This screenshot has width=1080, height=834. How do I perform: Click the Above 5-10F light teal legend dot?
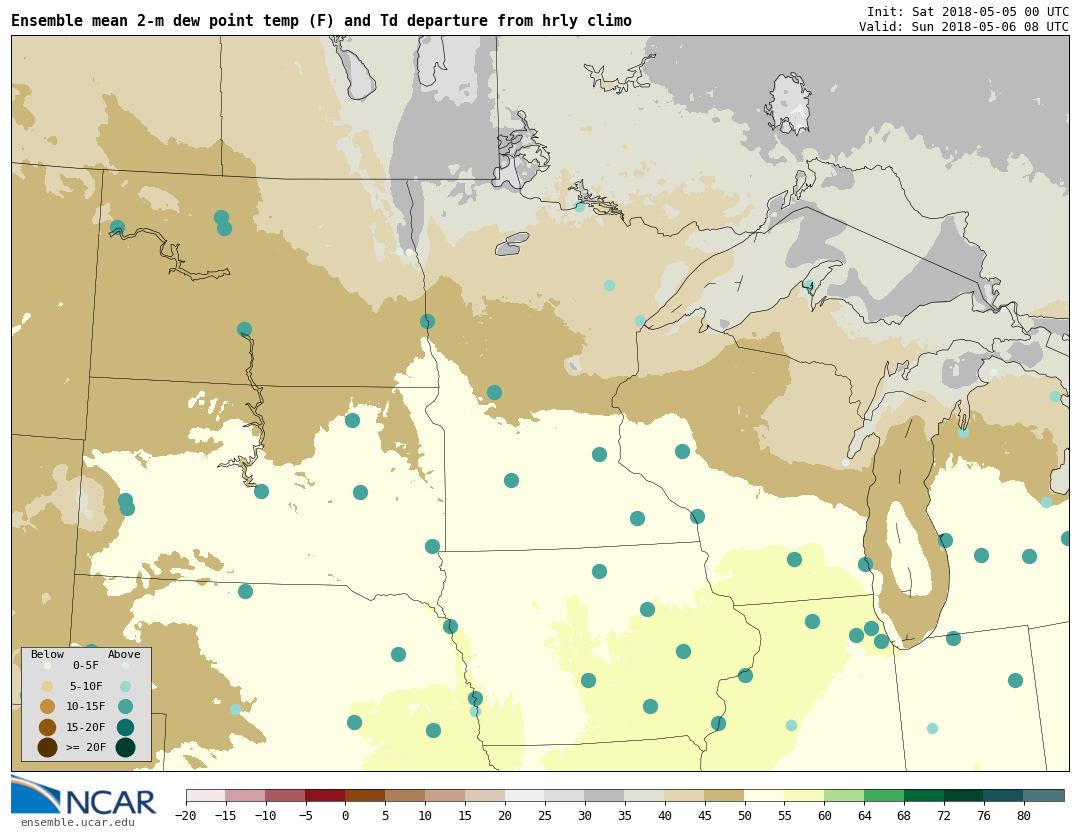click(125, 686)
